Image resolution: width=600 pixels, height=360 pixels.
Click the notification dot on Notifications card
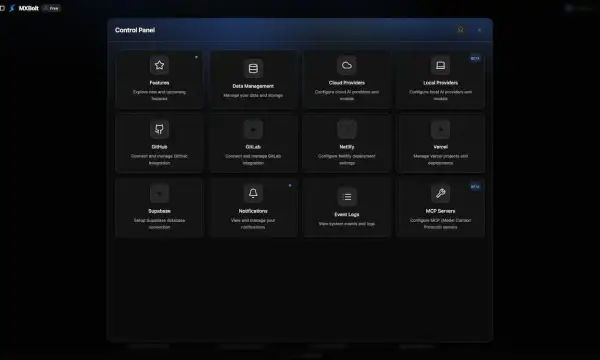click(x=290, y=185)
